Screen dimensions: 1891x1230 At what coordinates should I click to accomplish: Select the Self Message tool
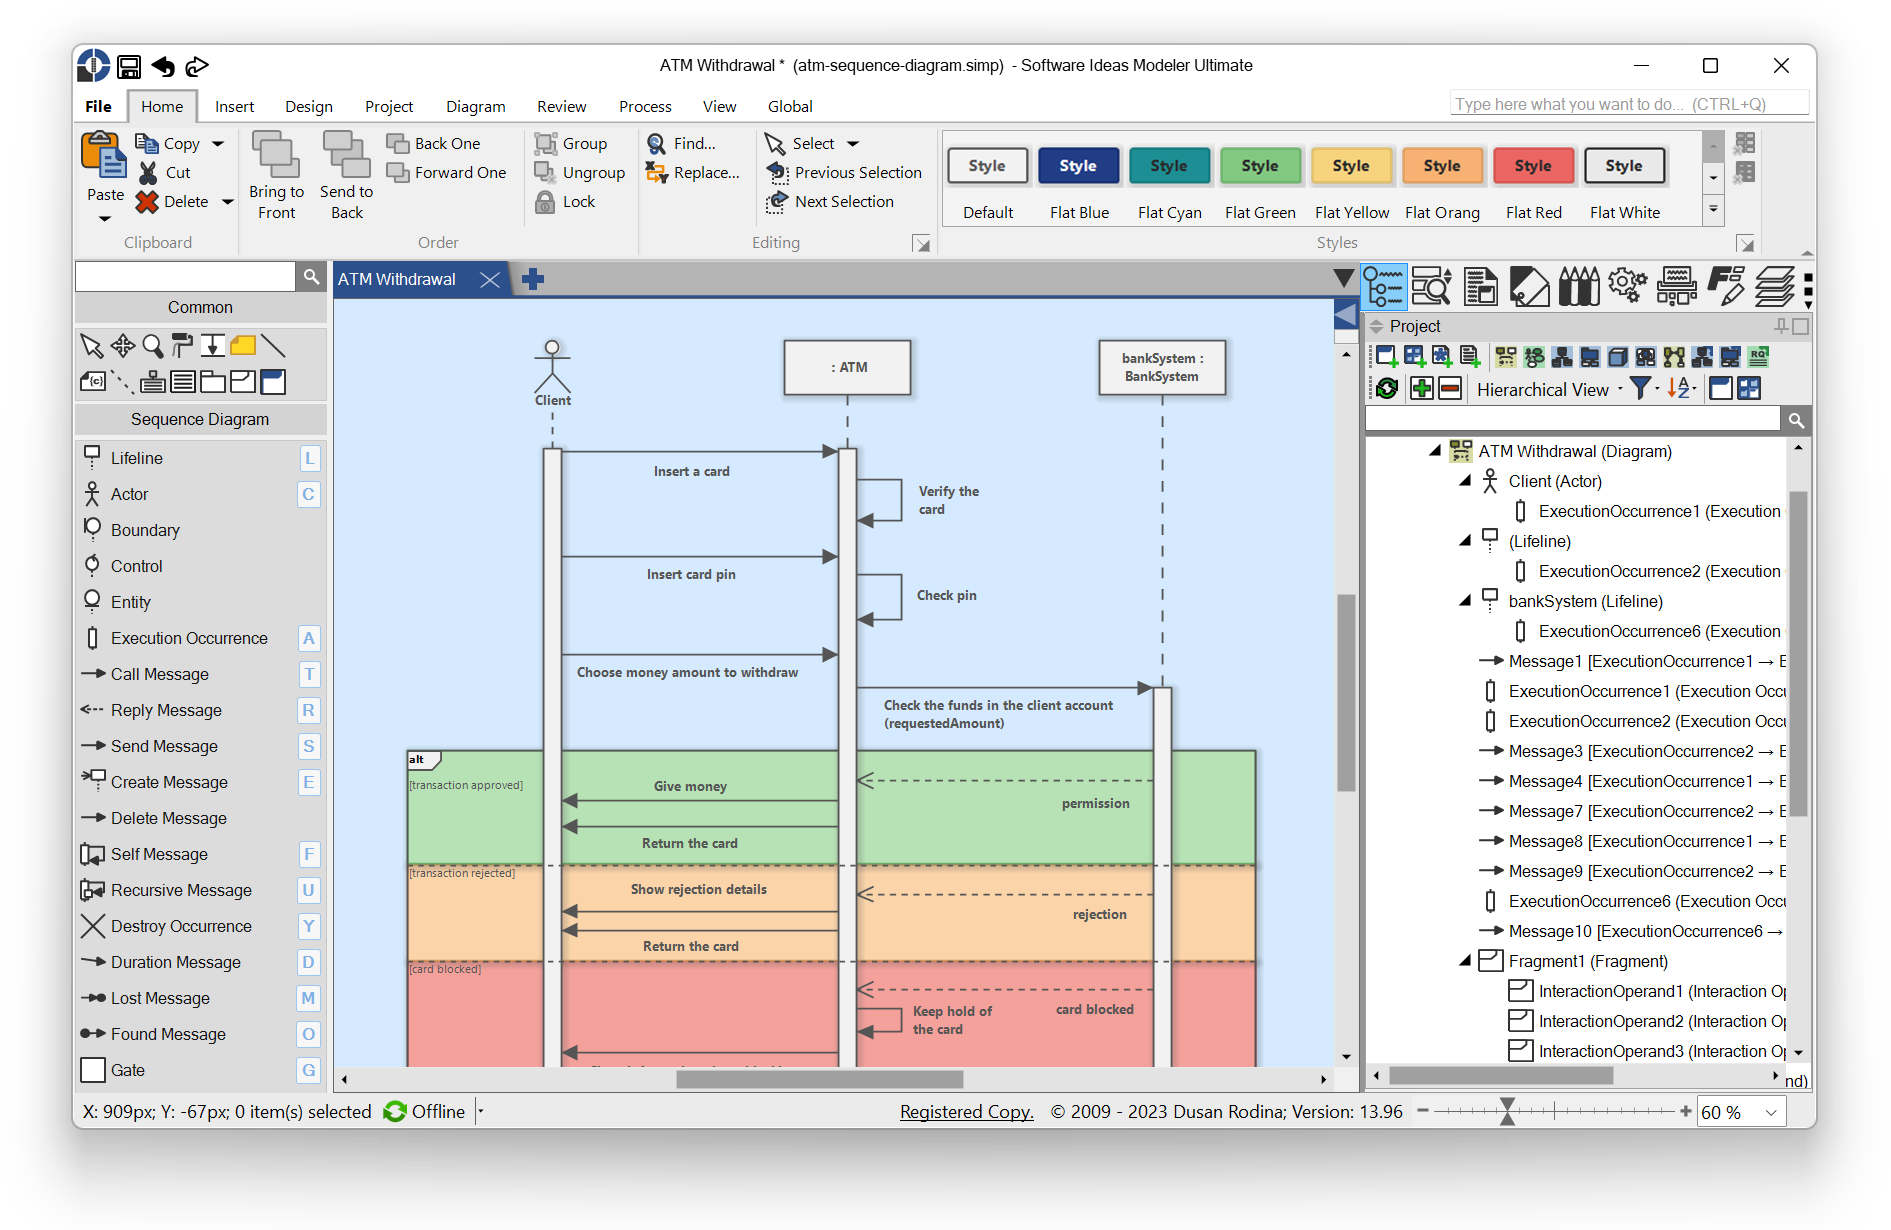(159, 854)
